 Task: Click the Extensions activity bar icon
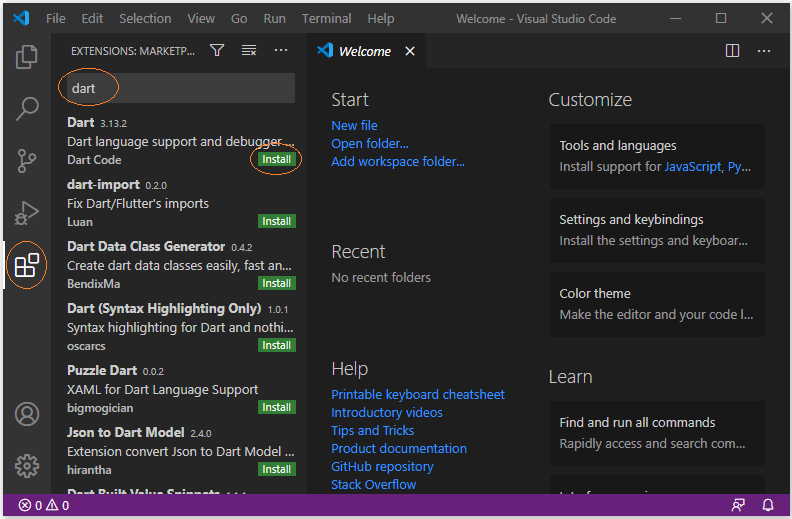tap(27, 266)
